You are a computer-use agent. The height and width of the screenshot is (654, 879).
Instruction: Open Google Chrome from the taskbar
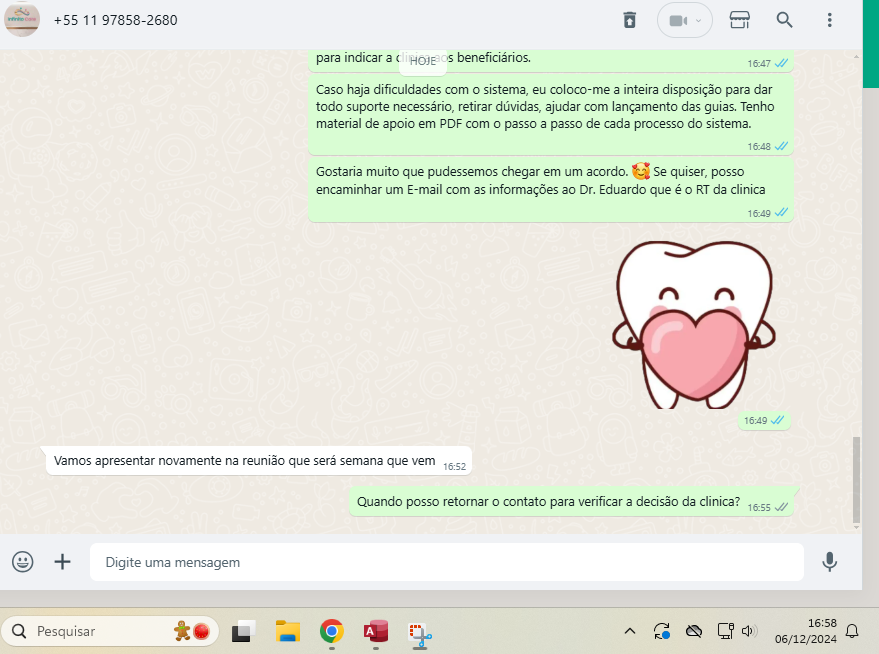pos(331,631)
